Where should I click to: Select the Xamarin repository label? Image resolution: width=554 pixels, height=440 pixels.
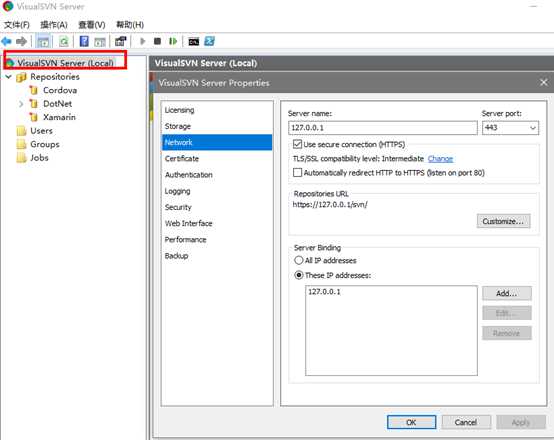[x=59, y=117]
